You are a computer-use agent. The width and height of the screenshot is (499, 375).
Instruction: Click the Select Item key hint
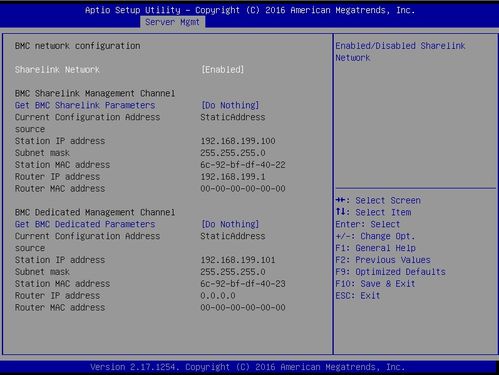click(373, 212)
